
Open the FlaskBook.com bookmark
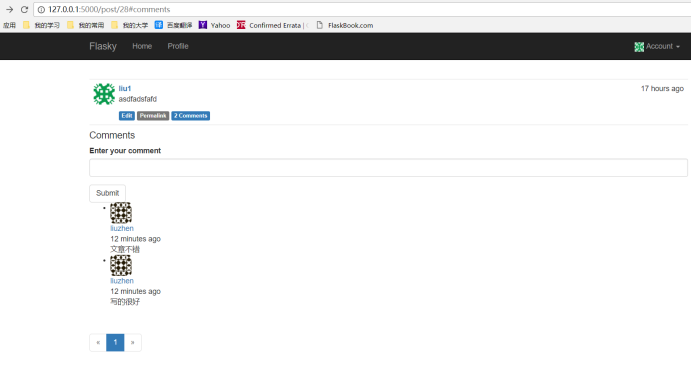click(x=345, y=25)
